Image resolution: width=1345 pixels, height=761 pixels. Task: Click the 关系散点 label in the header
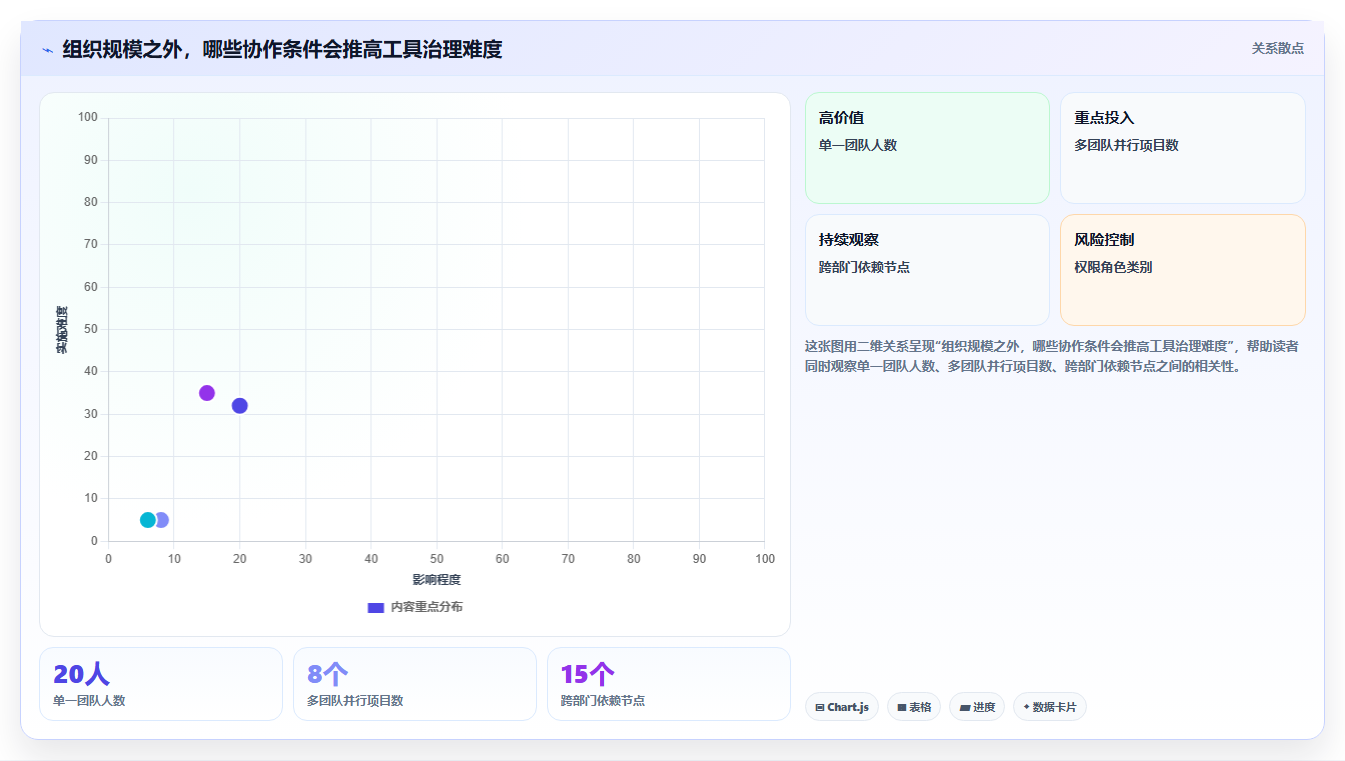click(x=1278, y=48)
